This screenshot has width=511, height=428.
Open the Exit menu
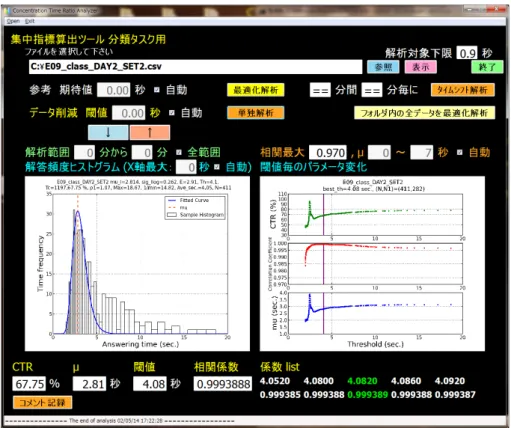click(30, 21)
